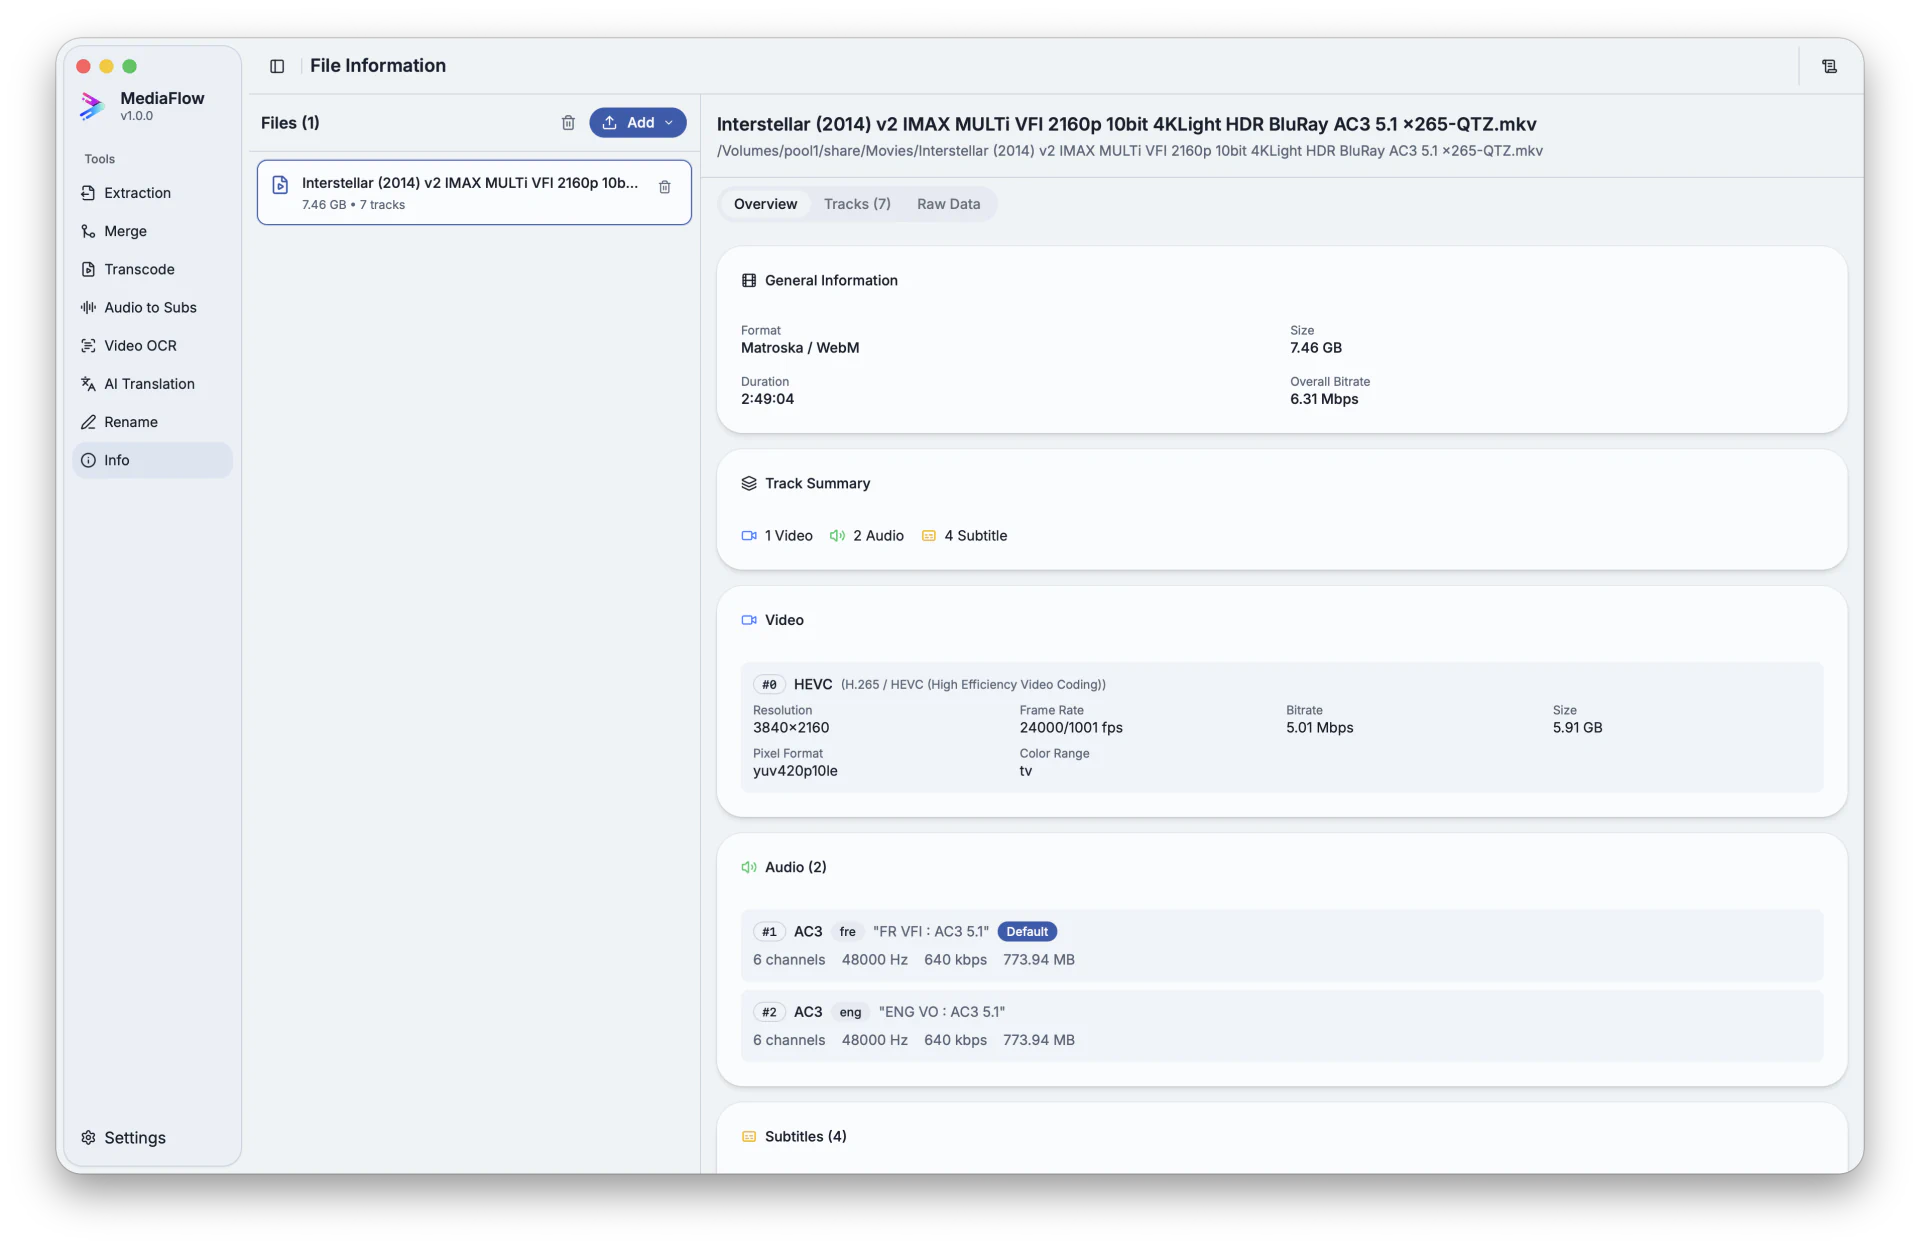This screenshot has height=1248, width=1920.
Task: Click the #2 badge on English AC3 track
Action: (x=769, y=1012)
